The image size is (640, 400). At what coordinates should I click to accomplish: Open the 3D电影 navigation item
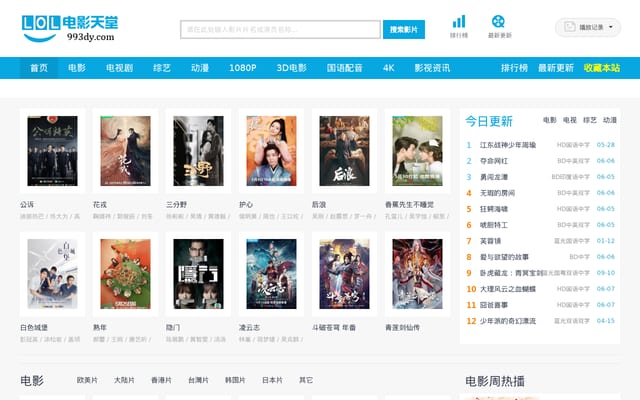pos(291,68)
